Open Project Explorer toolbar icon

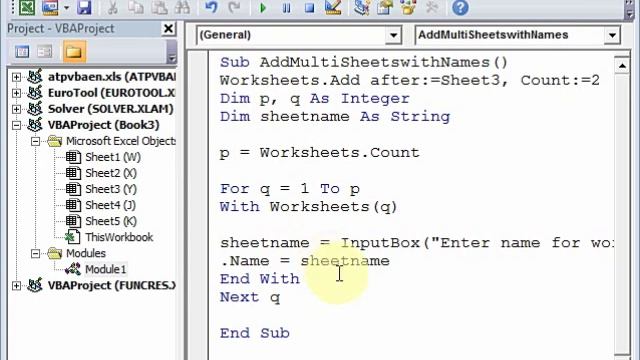(x=362, y=7)
